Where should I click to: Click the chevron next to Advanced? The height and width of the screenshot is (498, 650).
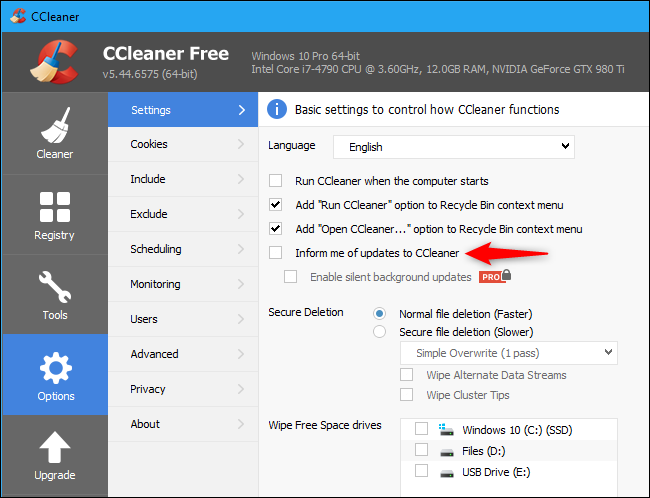click(241, 354)
